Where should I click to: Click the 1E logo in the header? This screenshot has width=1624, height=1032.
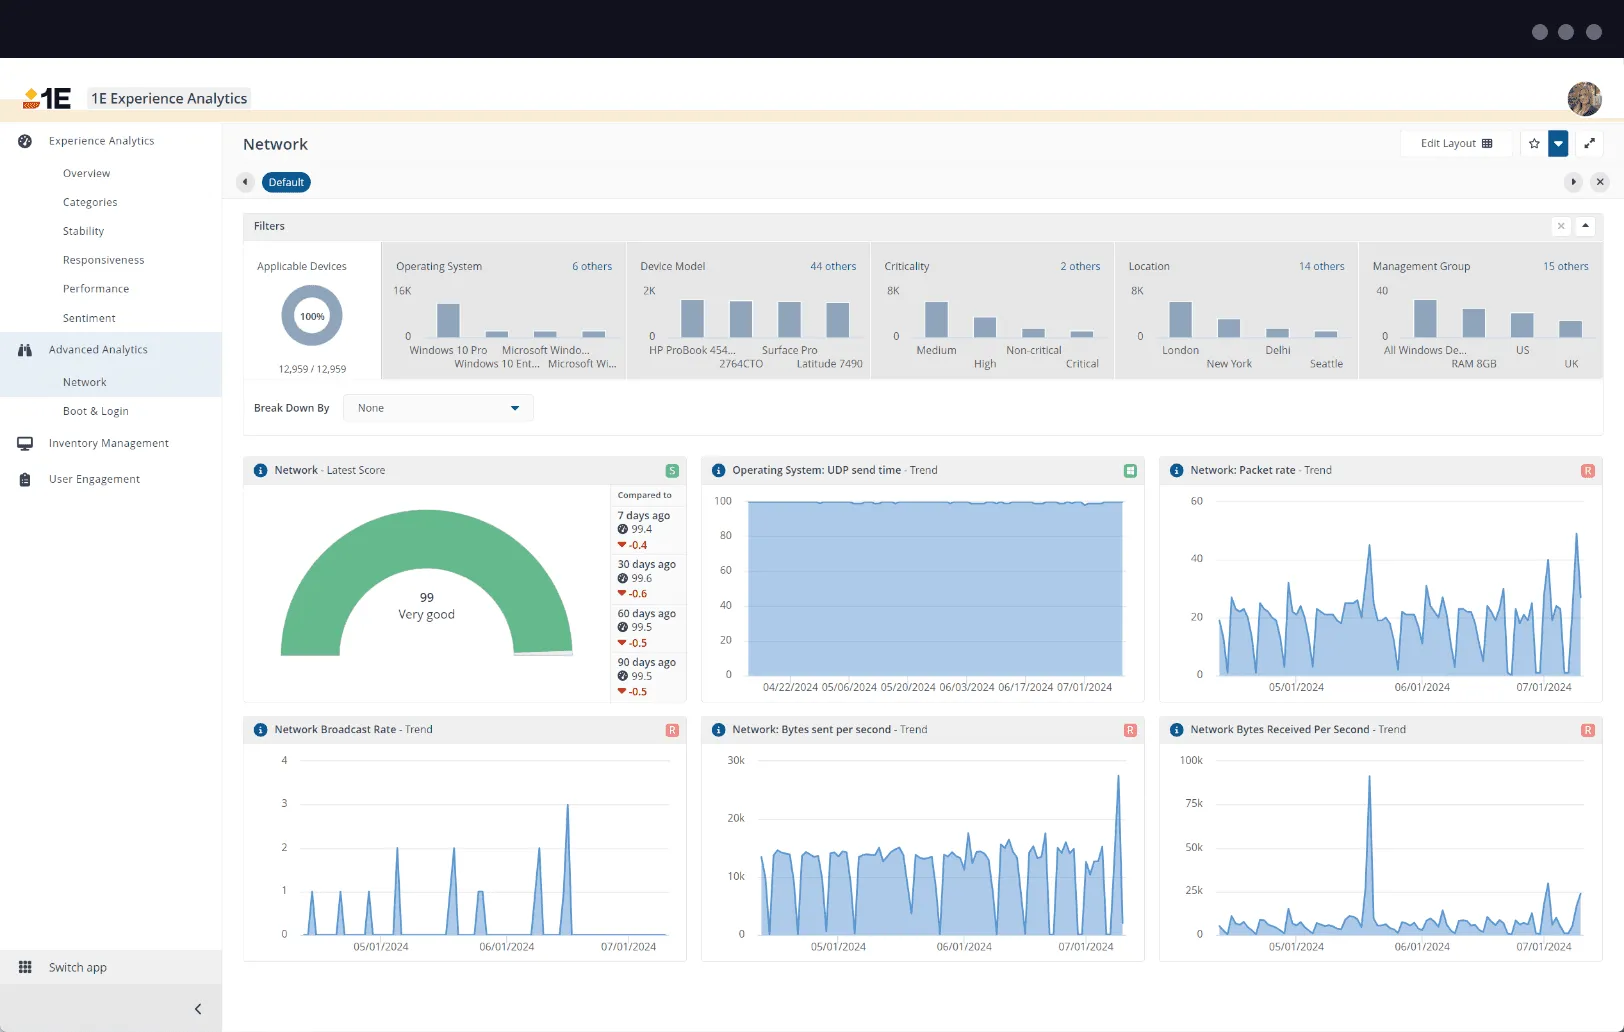(46, 98)
